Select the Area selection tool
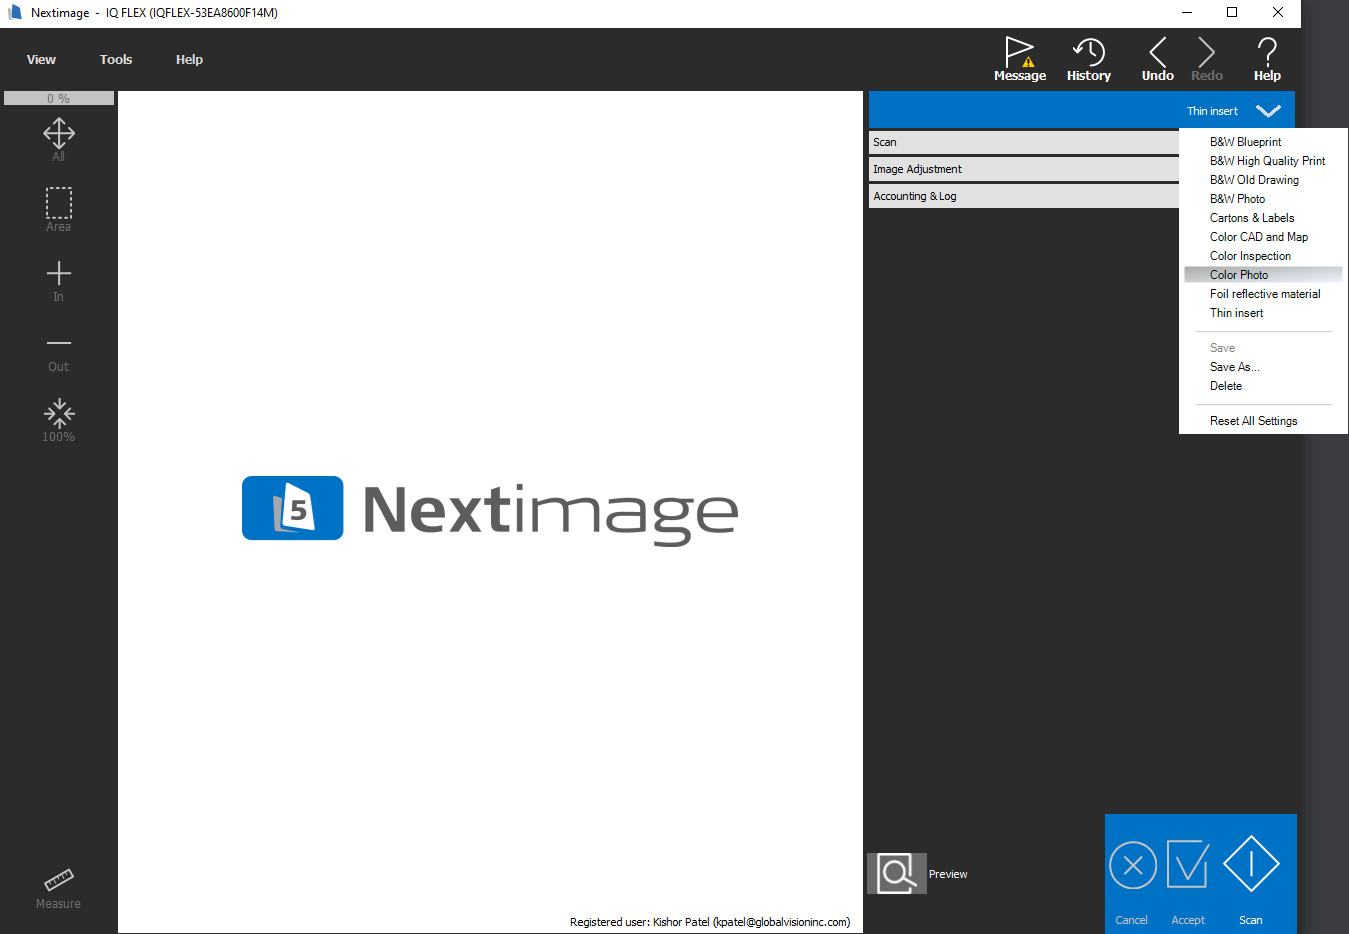This screenshot has height=934, width=1349. pyautogui.click(x=59, y=209)
